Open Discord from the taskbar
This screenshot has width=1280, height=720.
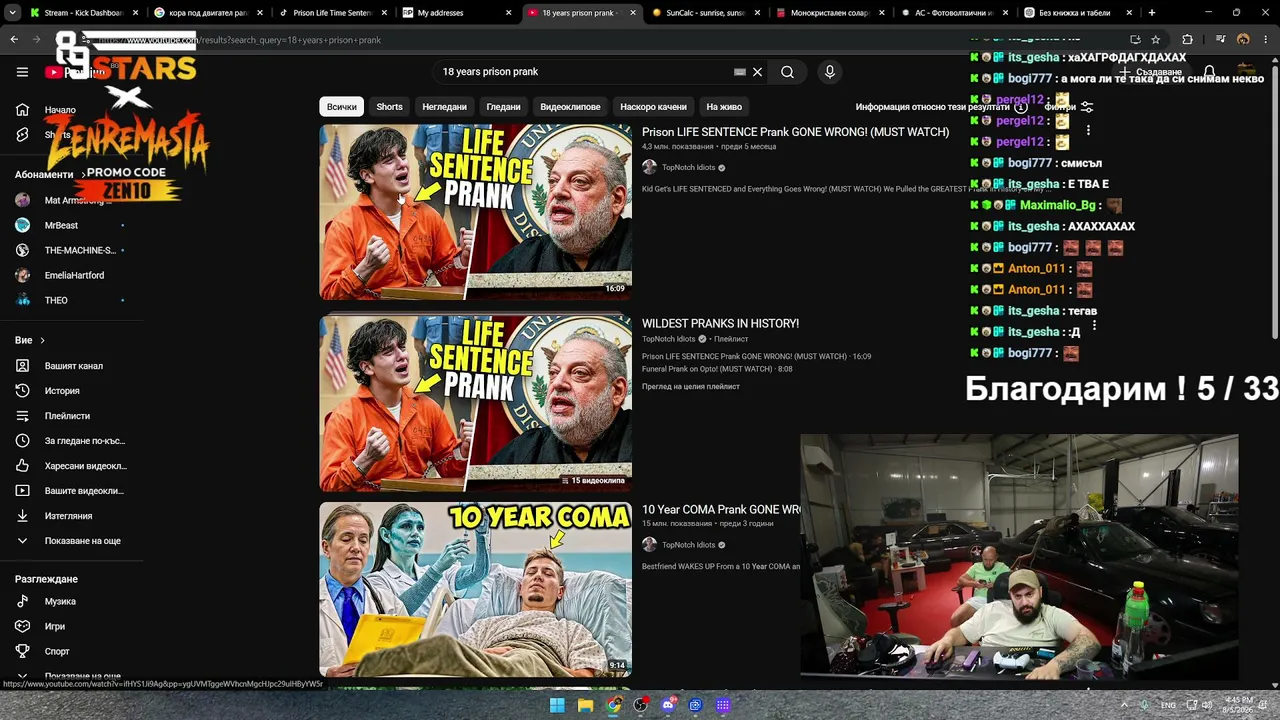(668, 705)
